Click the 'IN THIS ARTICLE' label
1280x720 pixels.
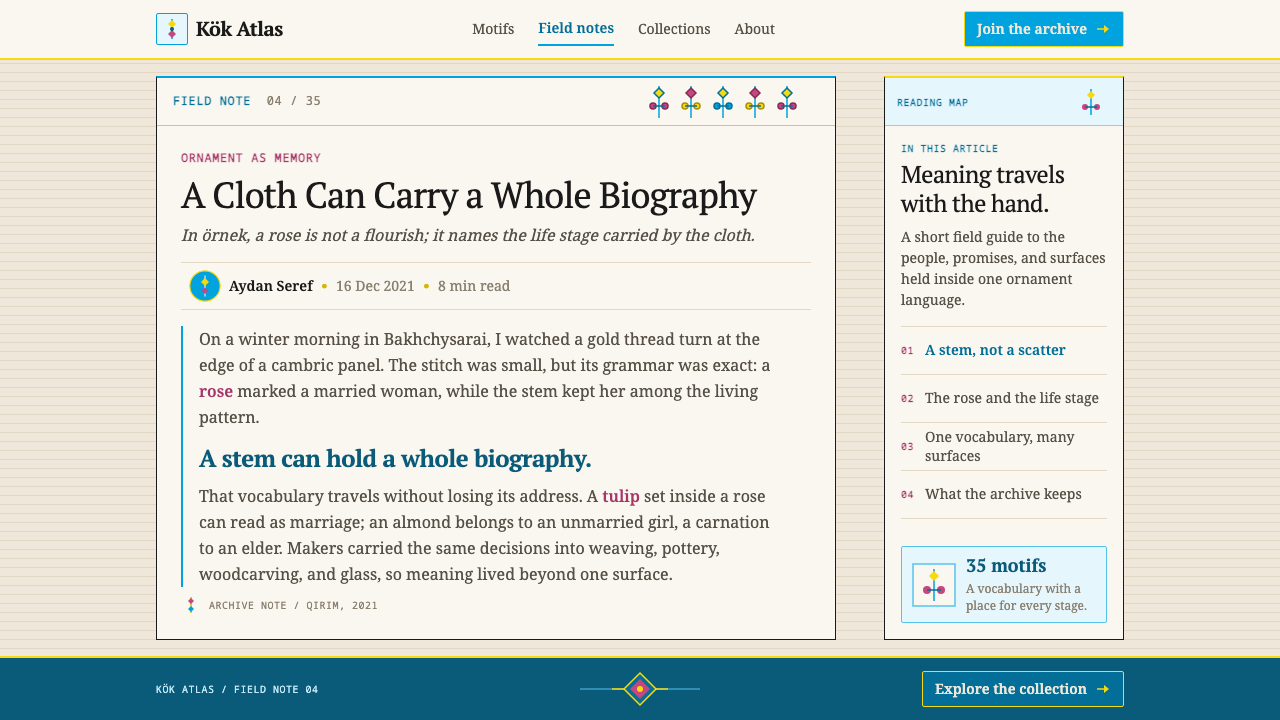(949, 149)
